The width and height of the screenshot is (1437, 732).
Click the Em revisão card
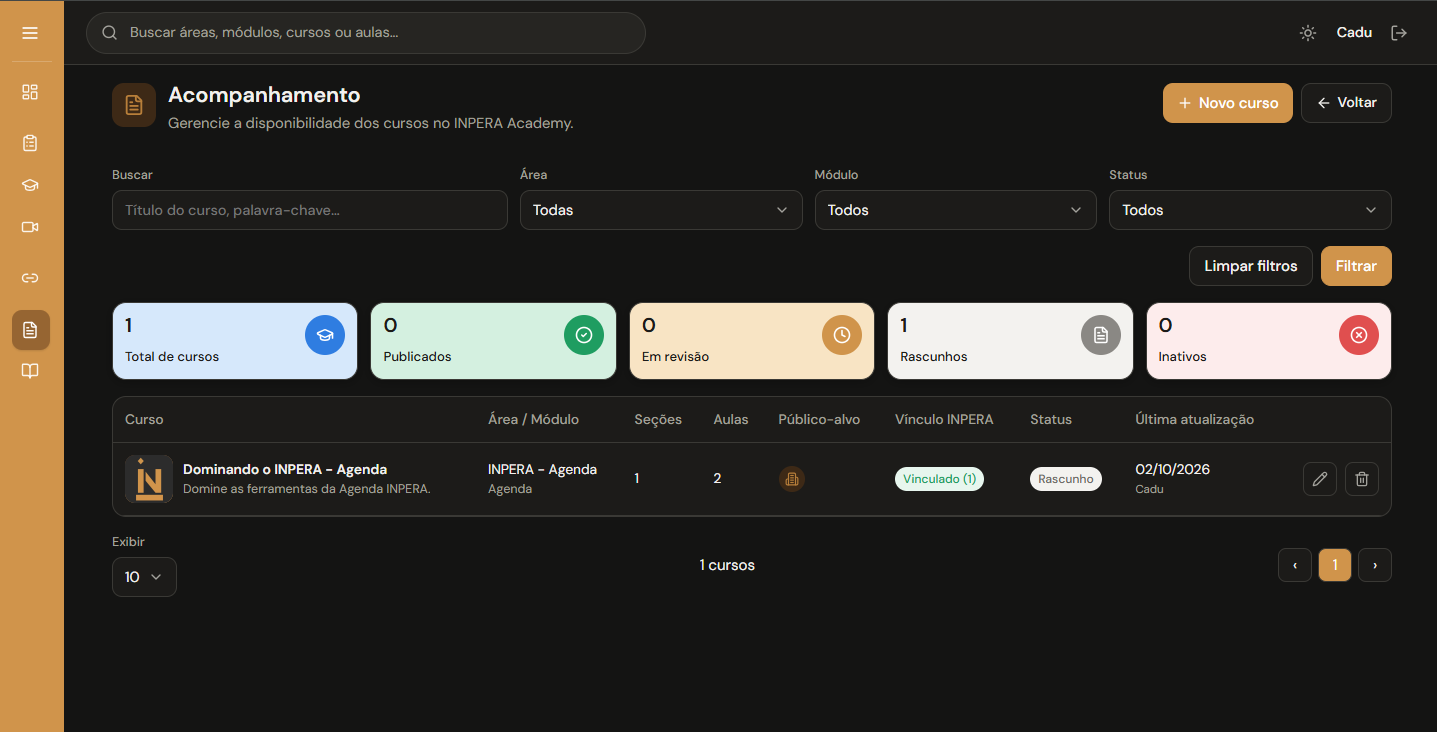[752, 341]
